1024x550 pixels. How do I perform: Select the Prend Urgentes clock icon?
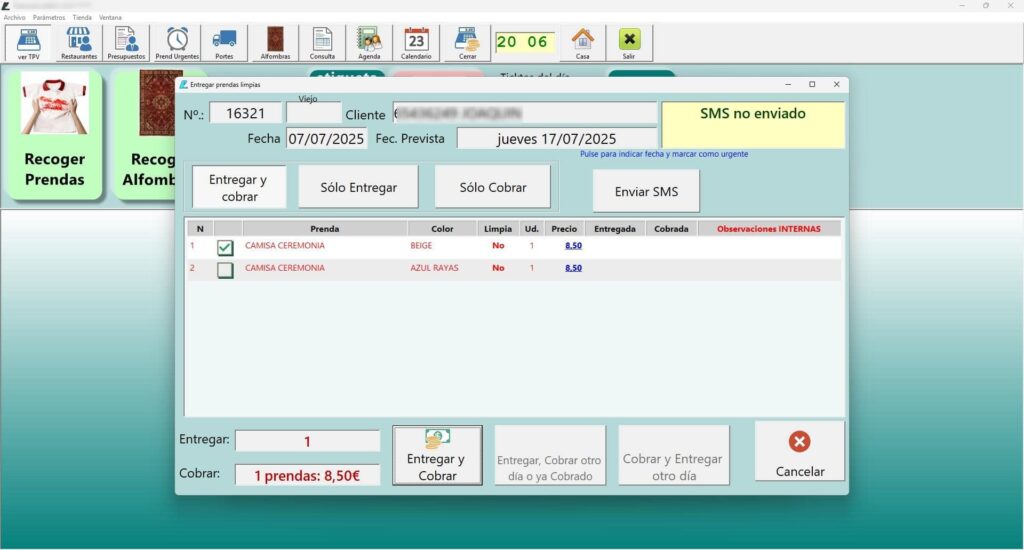point(177,43)
